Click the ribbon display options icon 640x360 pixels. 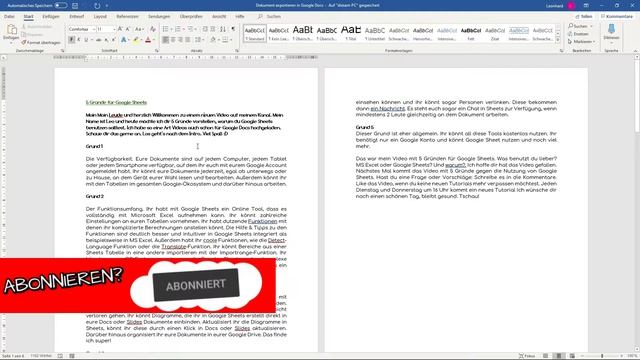[x=586, y=6]
